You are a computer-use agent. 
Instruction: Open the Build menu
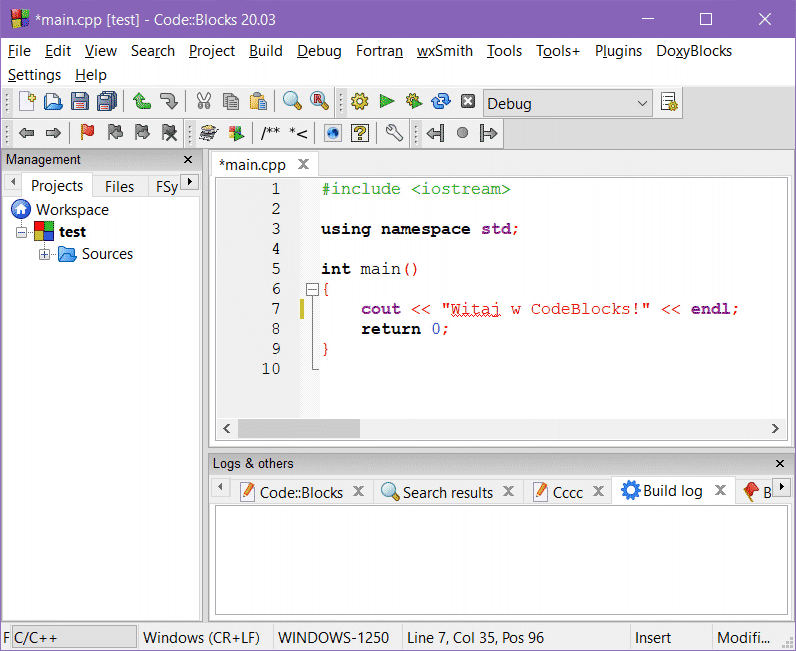pos(266,51)
